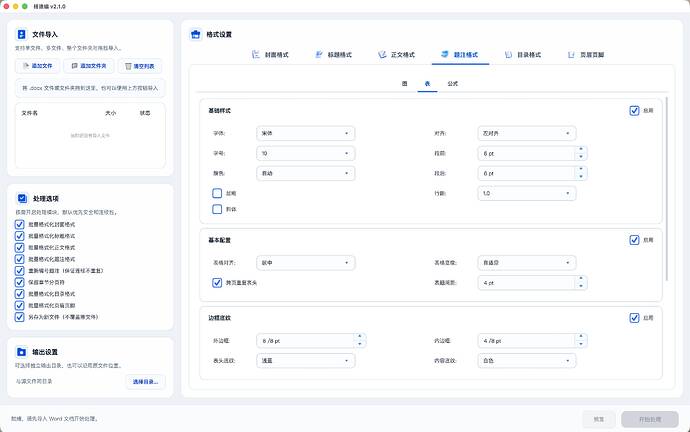Image resolution: width=690 pixels, height=432 pixels.
Task: Click the 开始处理 button
Action: point(650,419)
